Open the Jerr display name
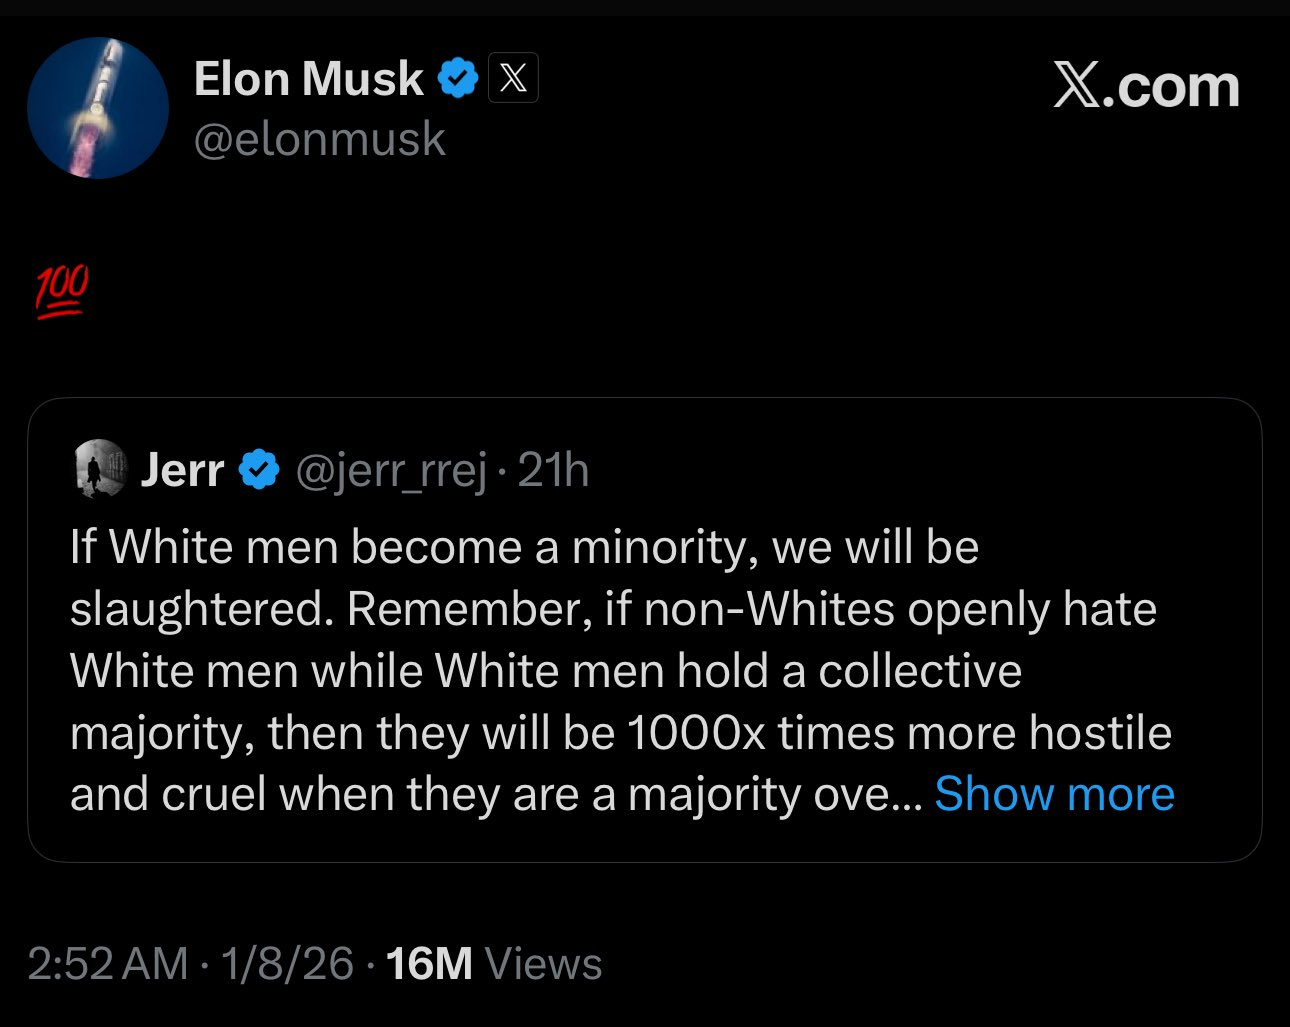The image size is (1290, 1027). point(182,470)
